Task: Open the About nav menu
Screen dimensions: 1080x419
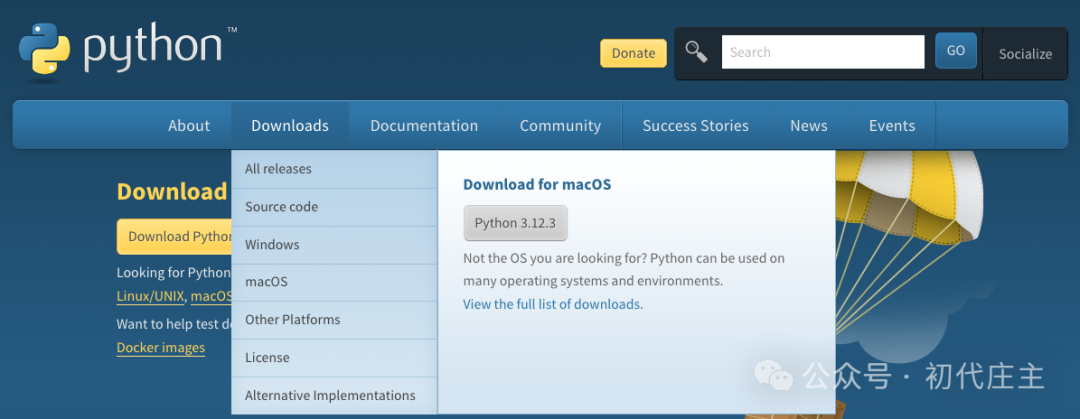Action: point(189,125)
